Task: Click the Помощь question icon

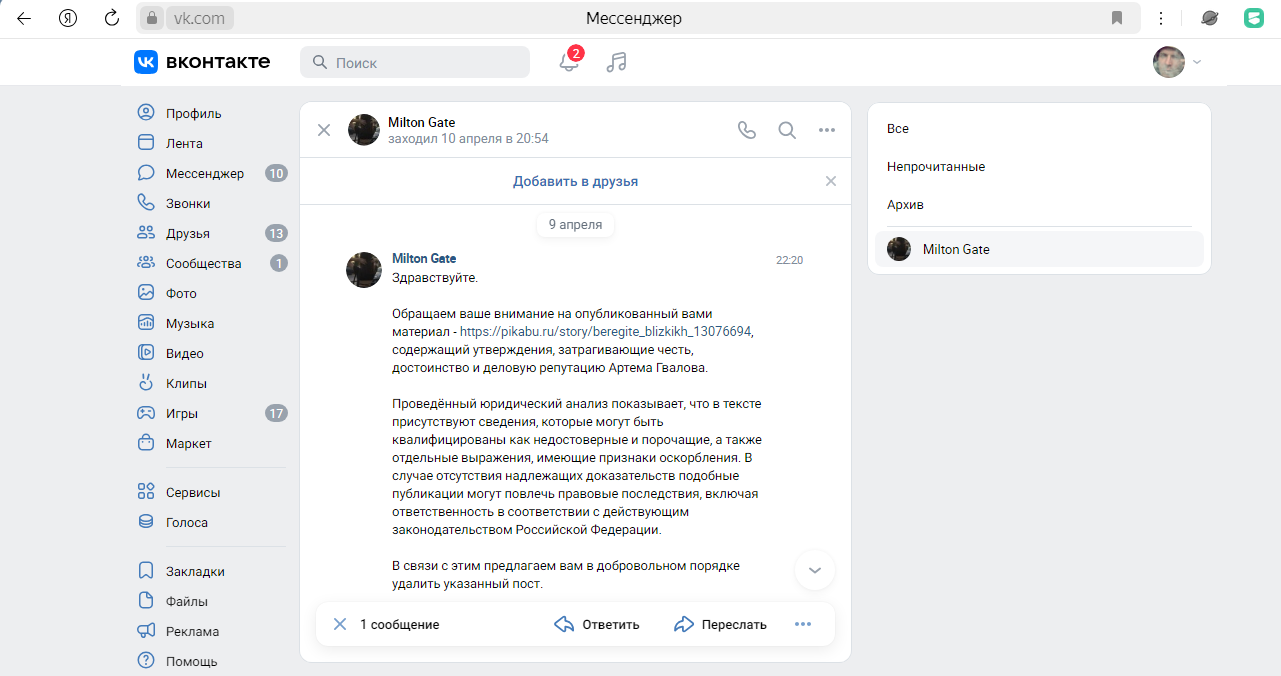Action: click(x=146, y=661)
